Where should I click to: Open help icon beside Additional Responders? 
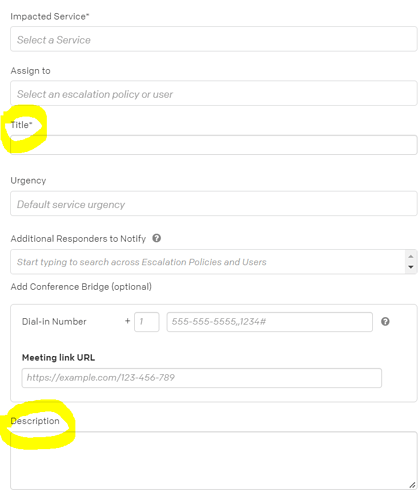[157, 238]
